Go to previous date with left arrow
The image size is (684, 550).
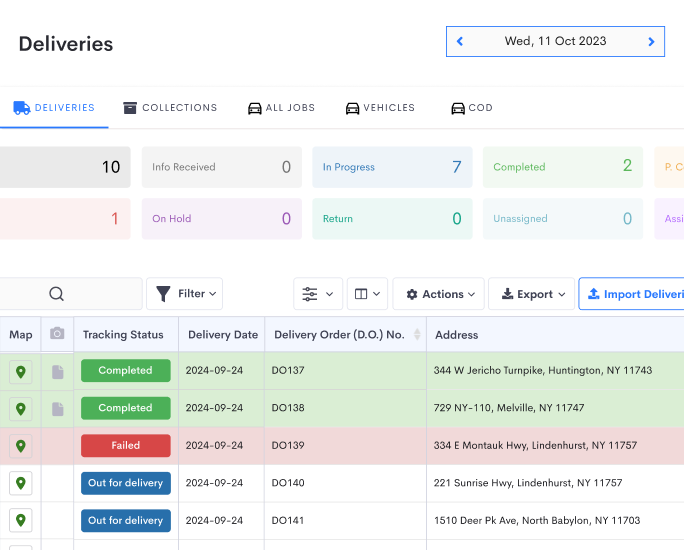[x=459, y=41]
